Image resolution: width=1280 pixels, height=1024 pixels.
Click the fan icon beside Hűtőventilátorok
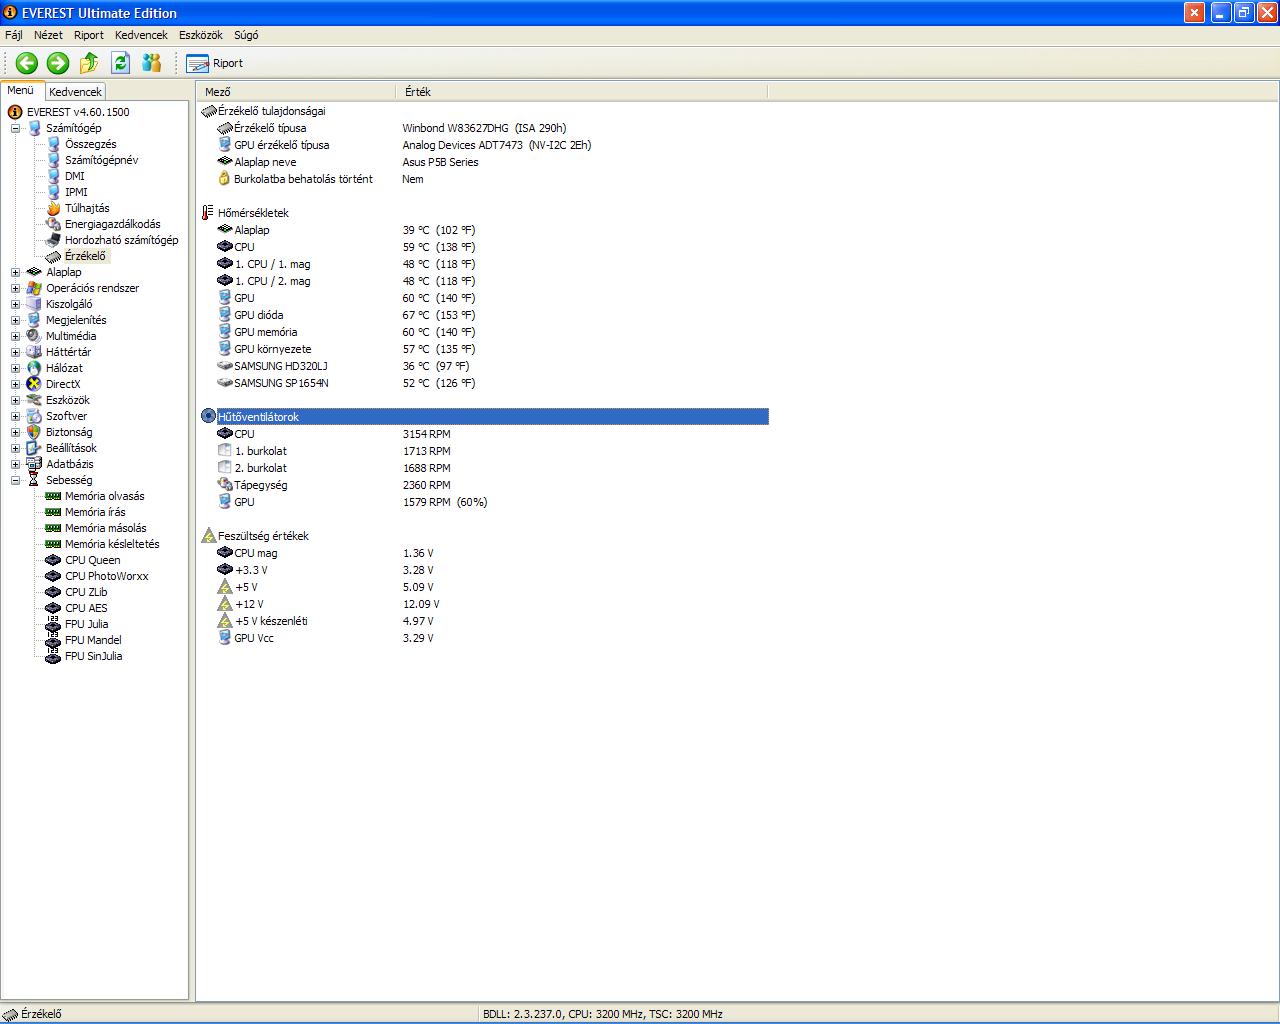click(208, 416)
